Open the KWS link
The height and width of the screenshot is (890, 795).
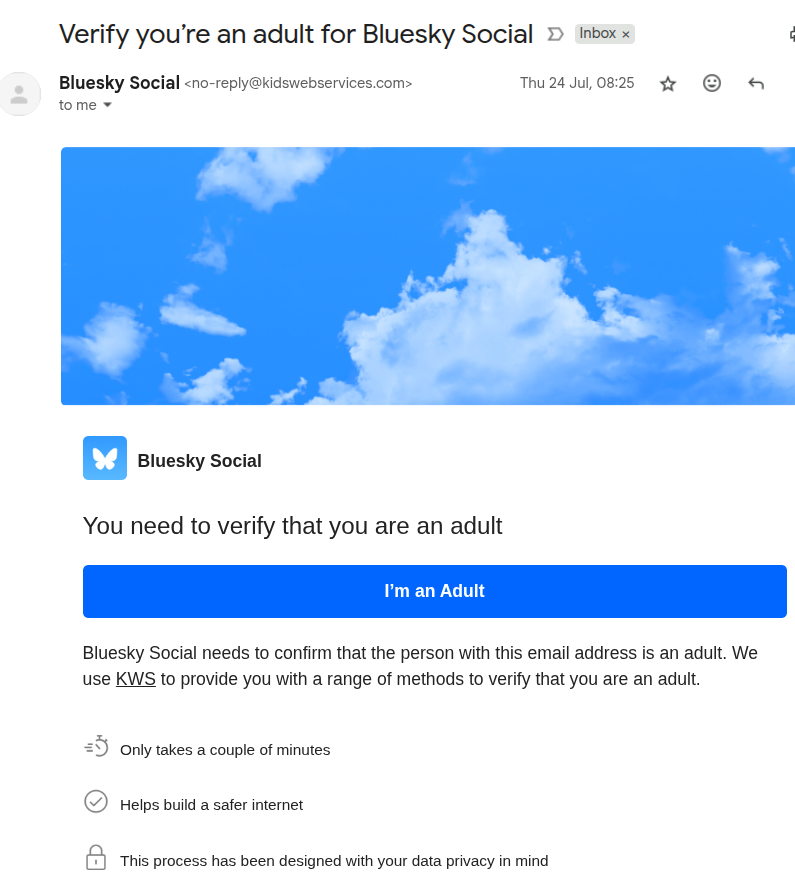(x=136, y=680)
